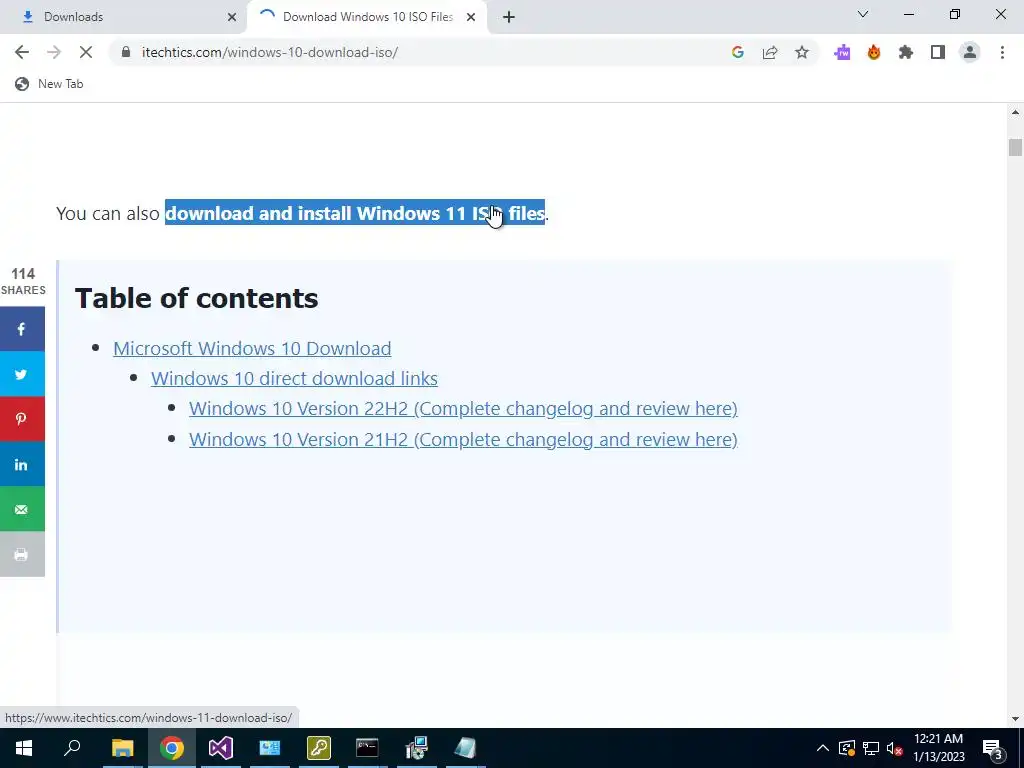The width and height of the screenshot is (1024, 768).
Task: Open the taskbar clock and date
Action: pyautogui.click(x=938, y=748)
